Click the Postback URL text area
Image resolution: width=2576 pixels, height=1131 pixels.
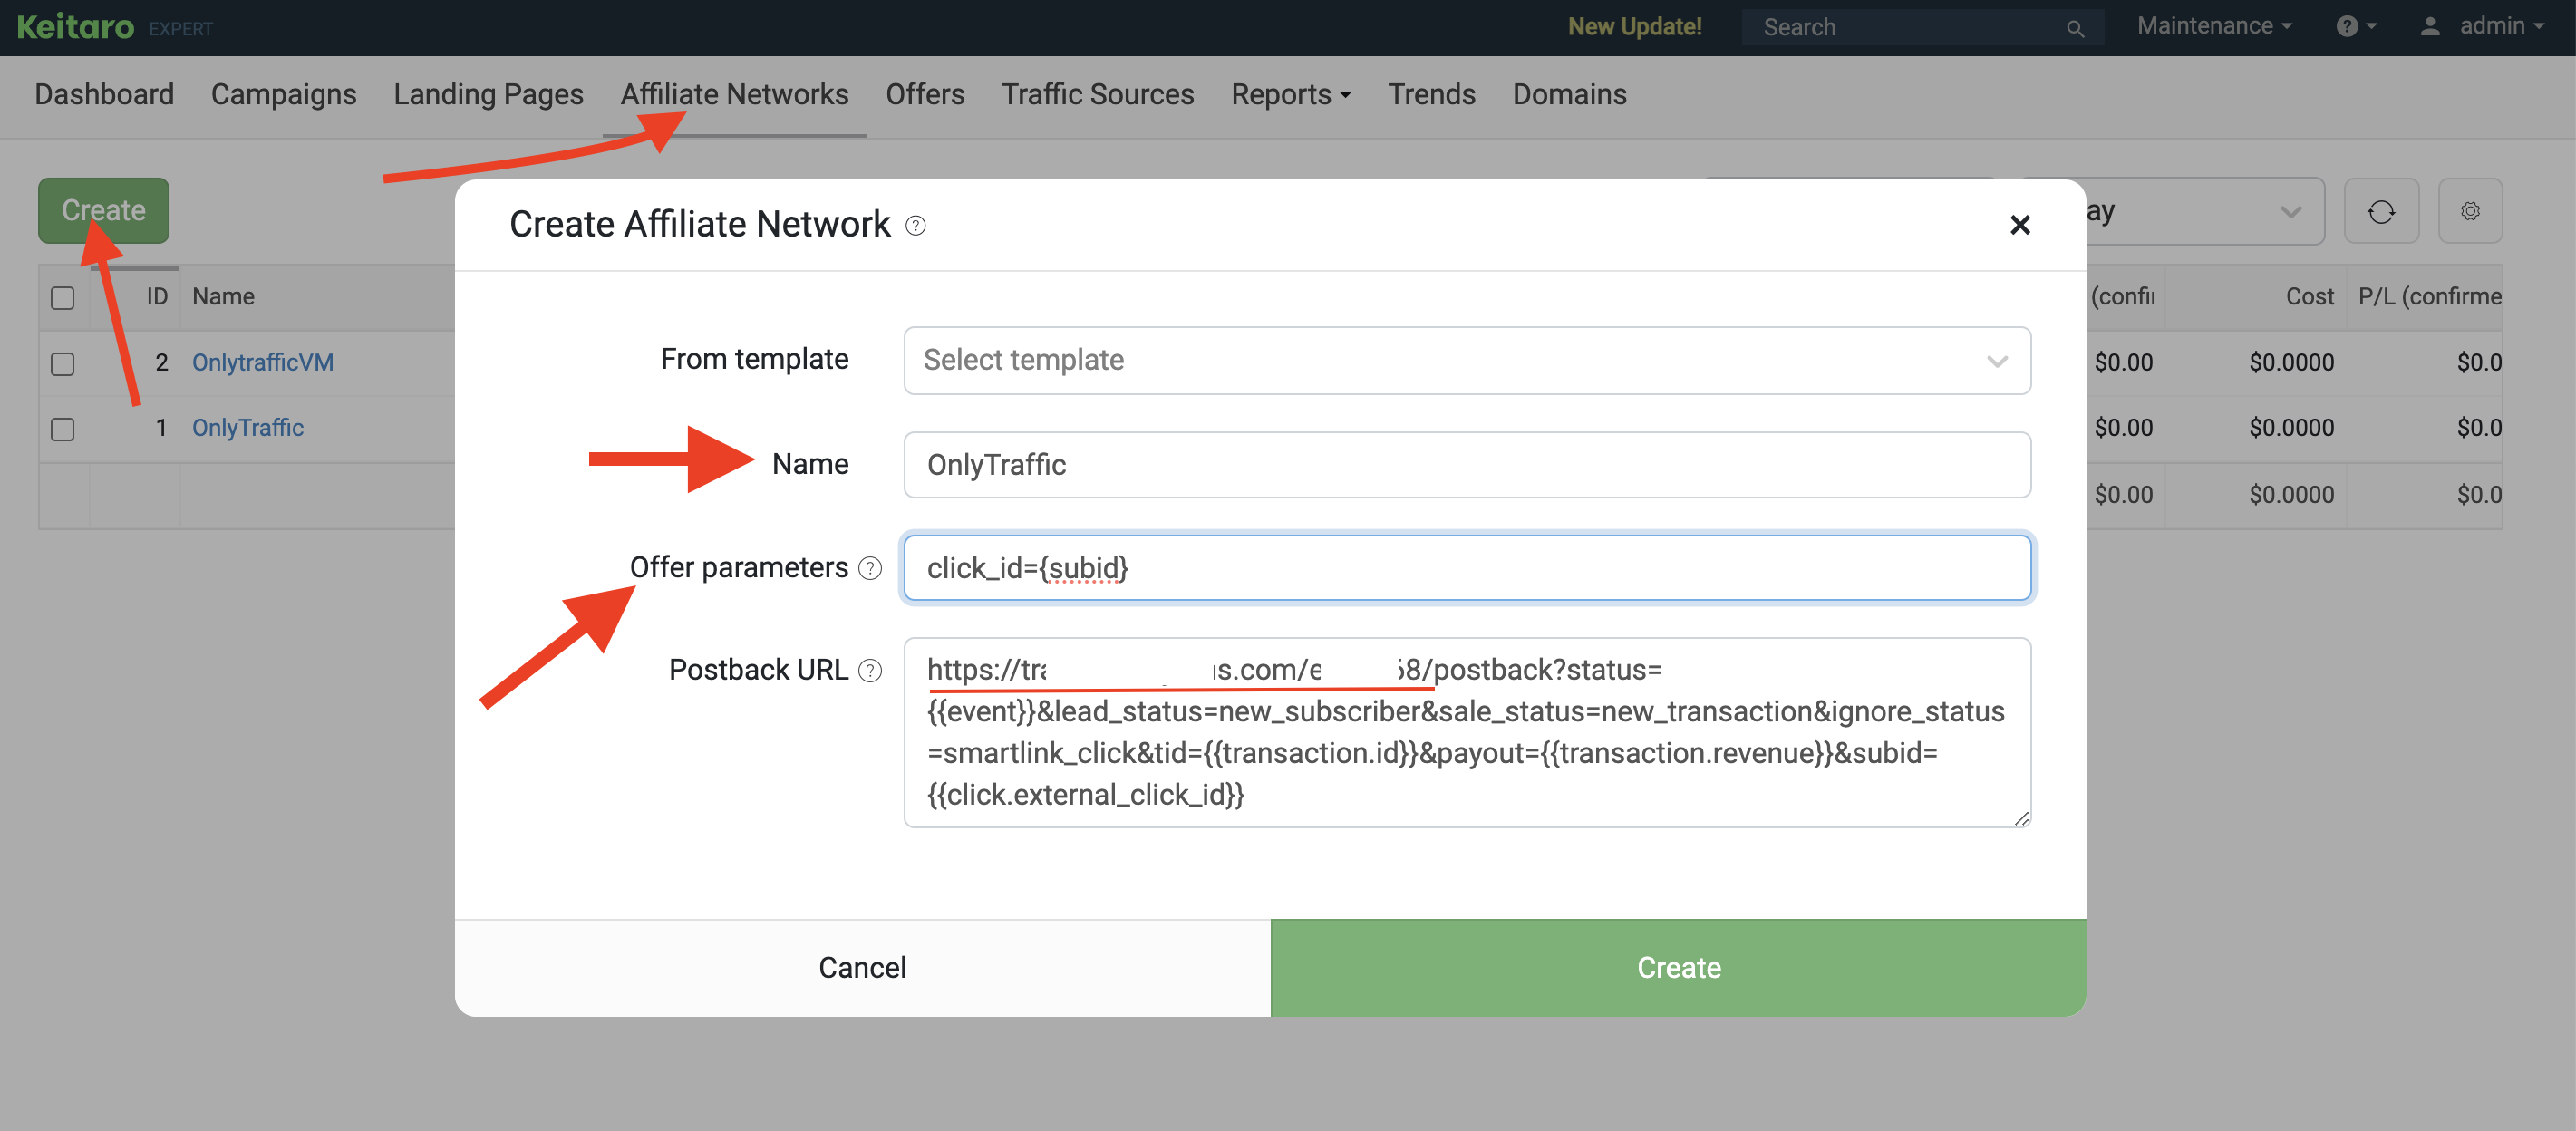coord(1467,733)
